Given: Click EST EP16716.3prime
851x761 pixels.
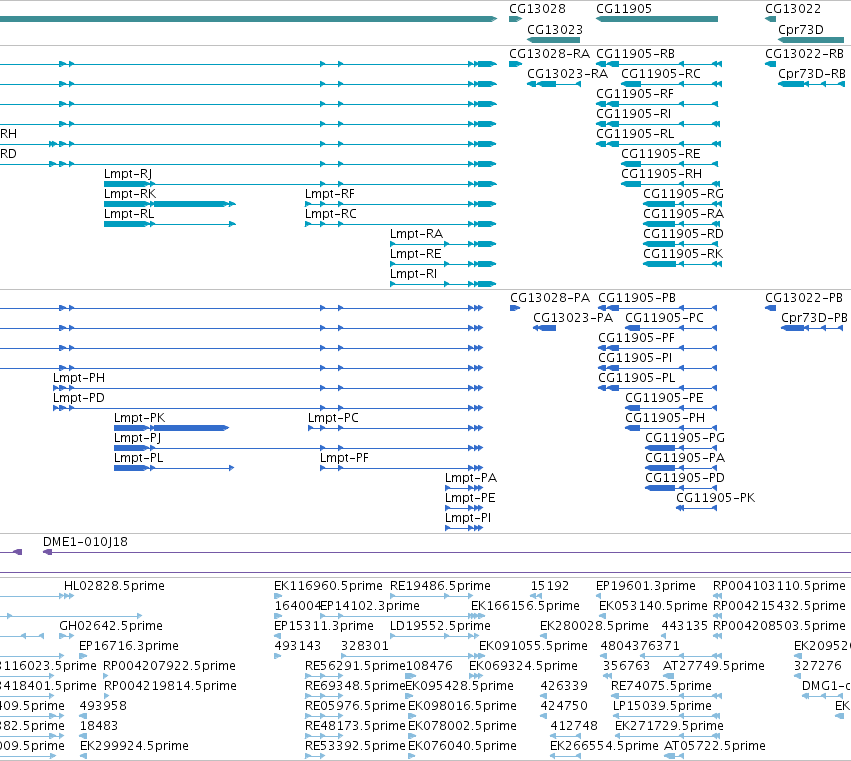Looking at the screenshot, I should (129, 646).
